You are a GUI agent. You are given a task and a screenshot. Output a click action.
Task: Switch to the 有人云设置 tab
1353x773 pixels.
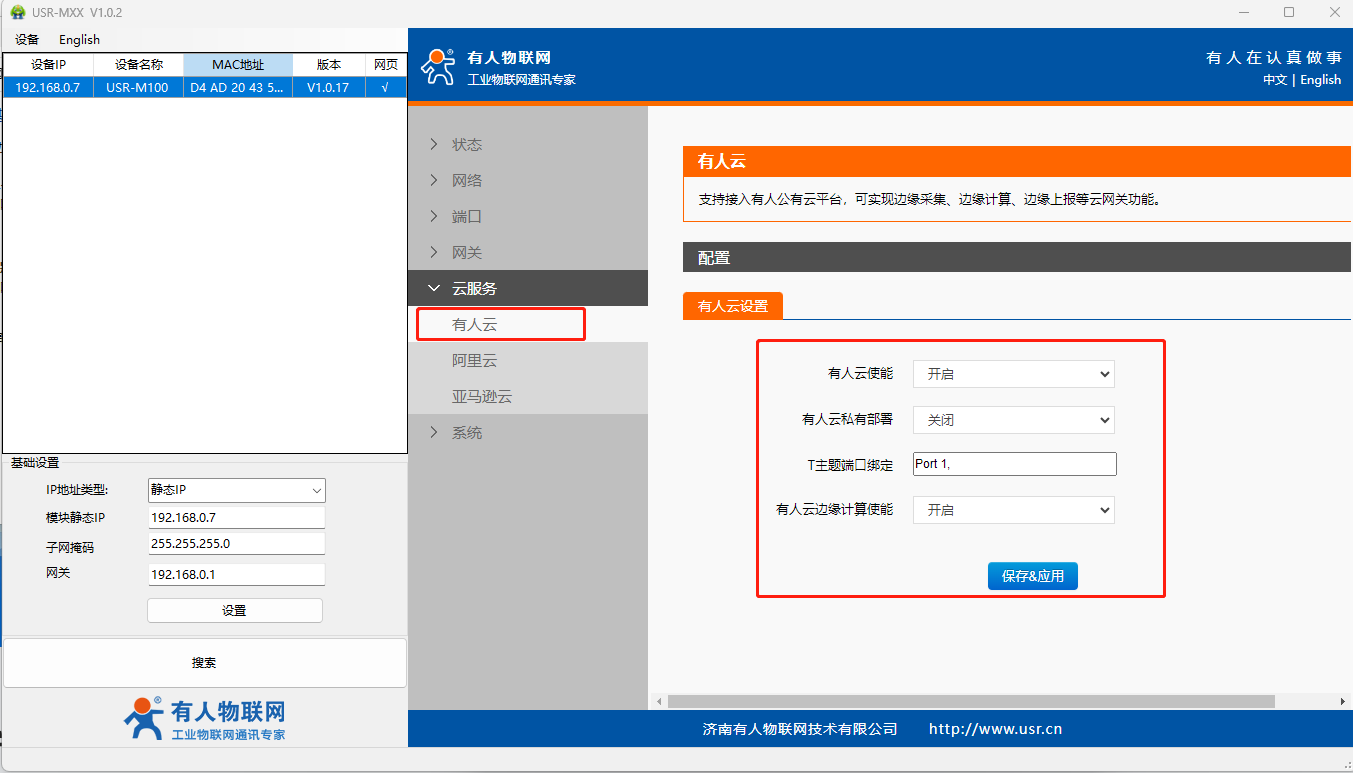pos(733,306)
